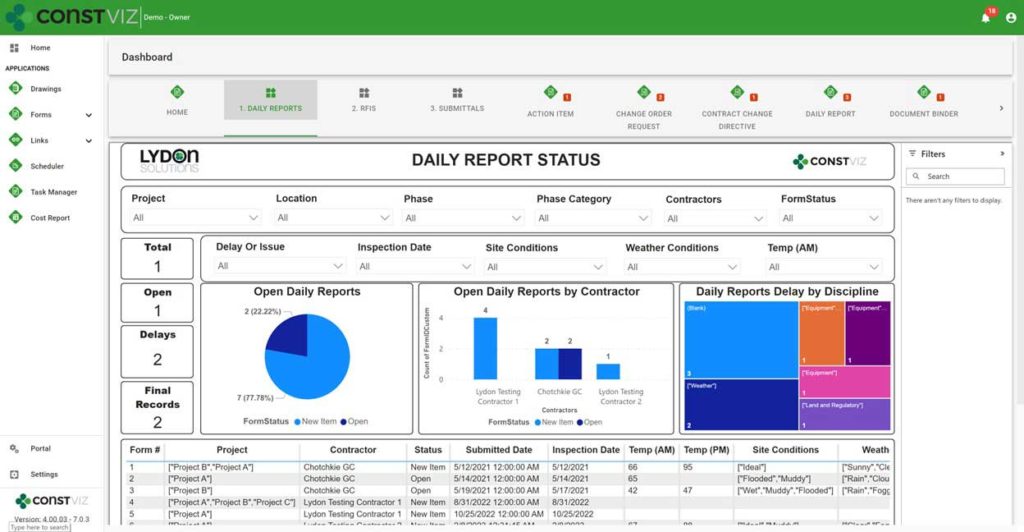Open the Project filter dropdown
This screenshot has height=532, width=1024.
coord(196,217)
